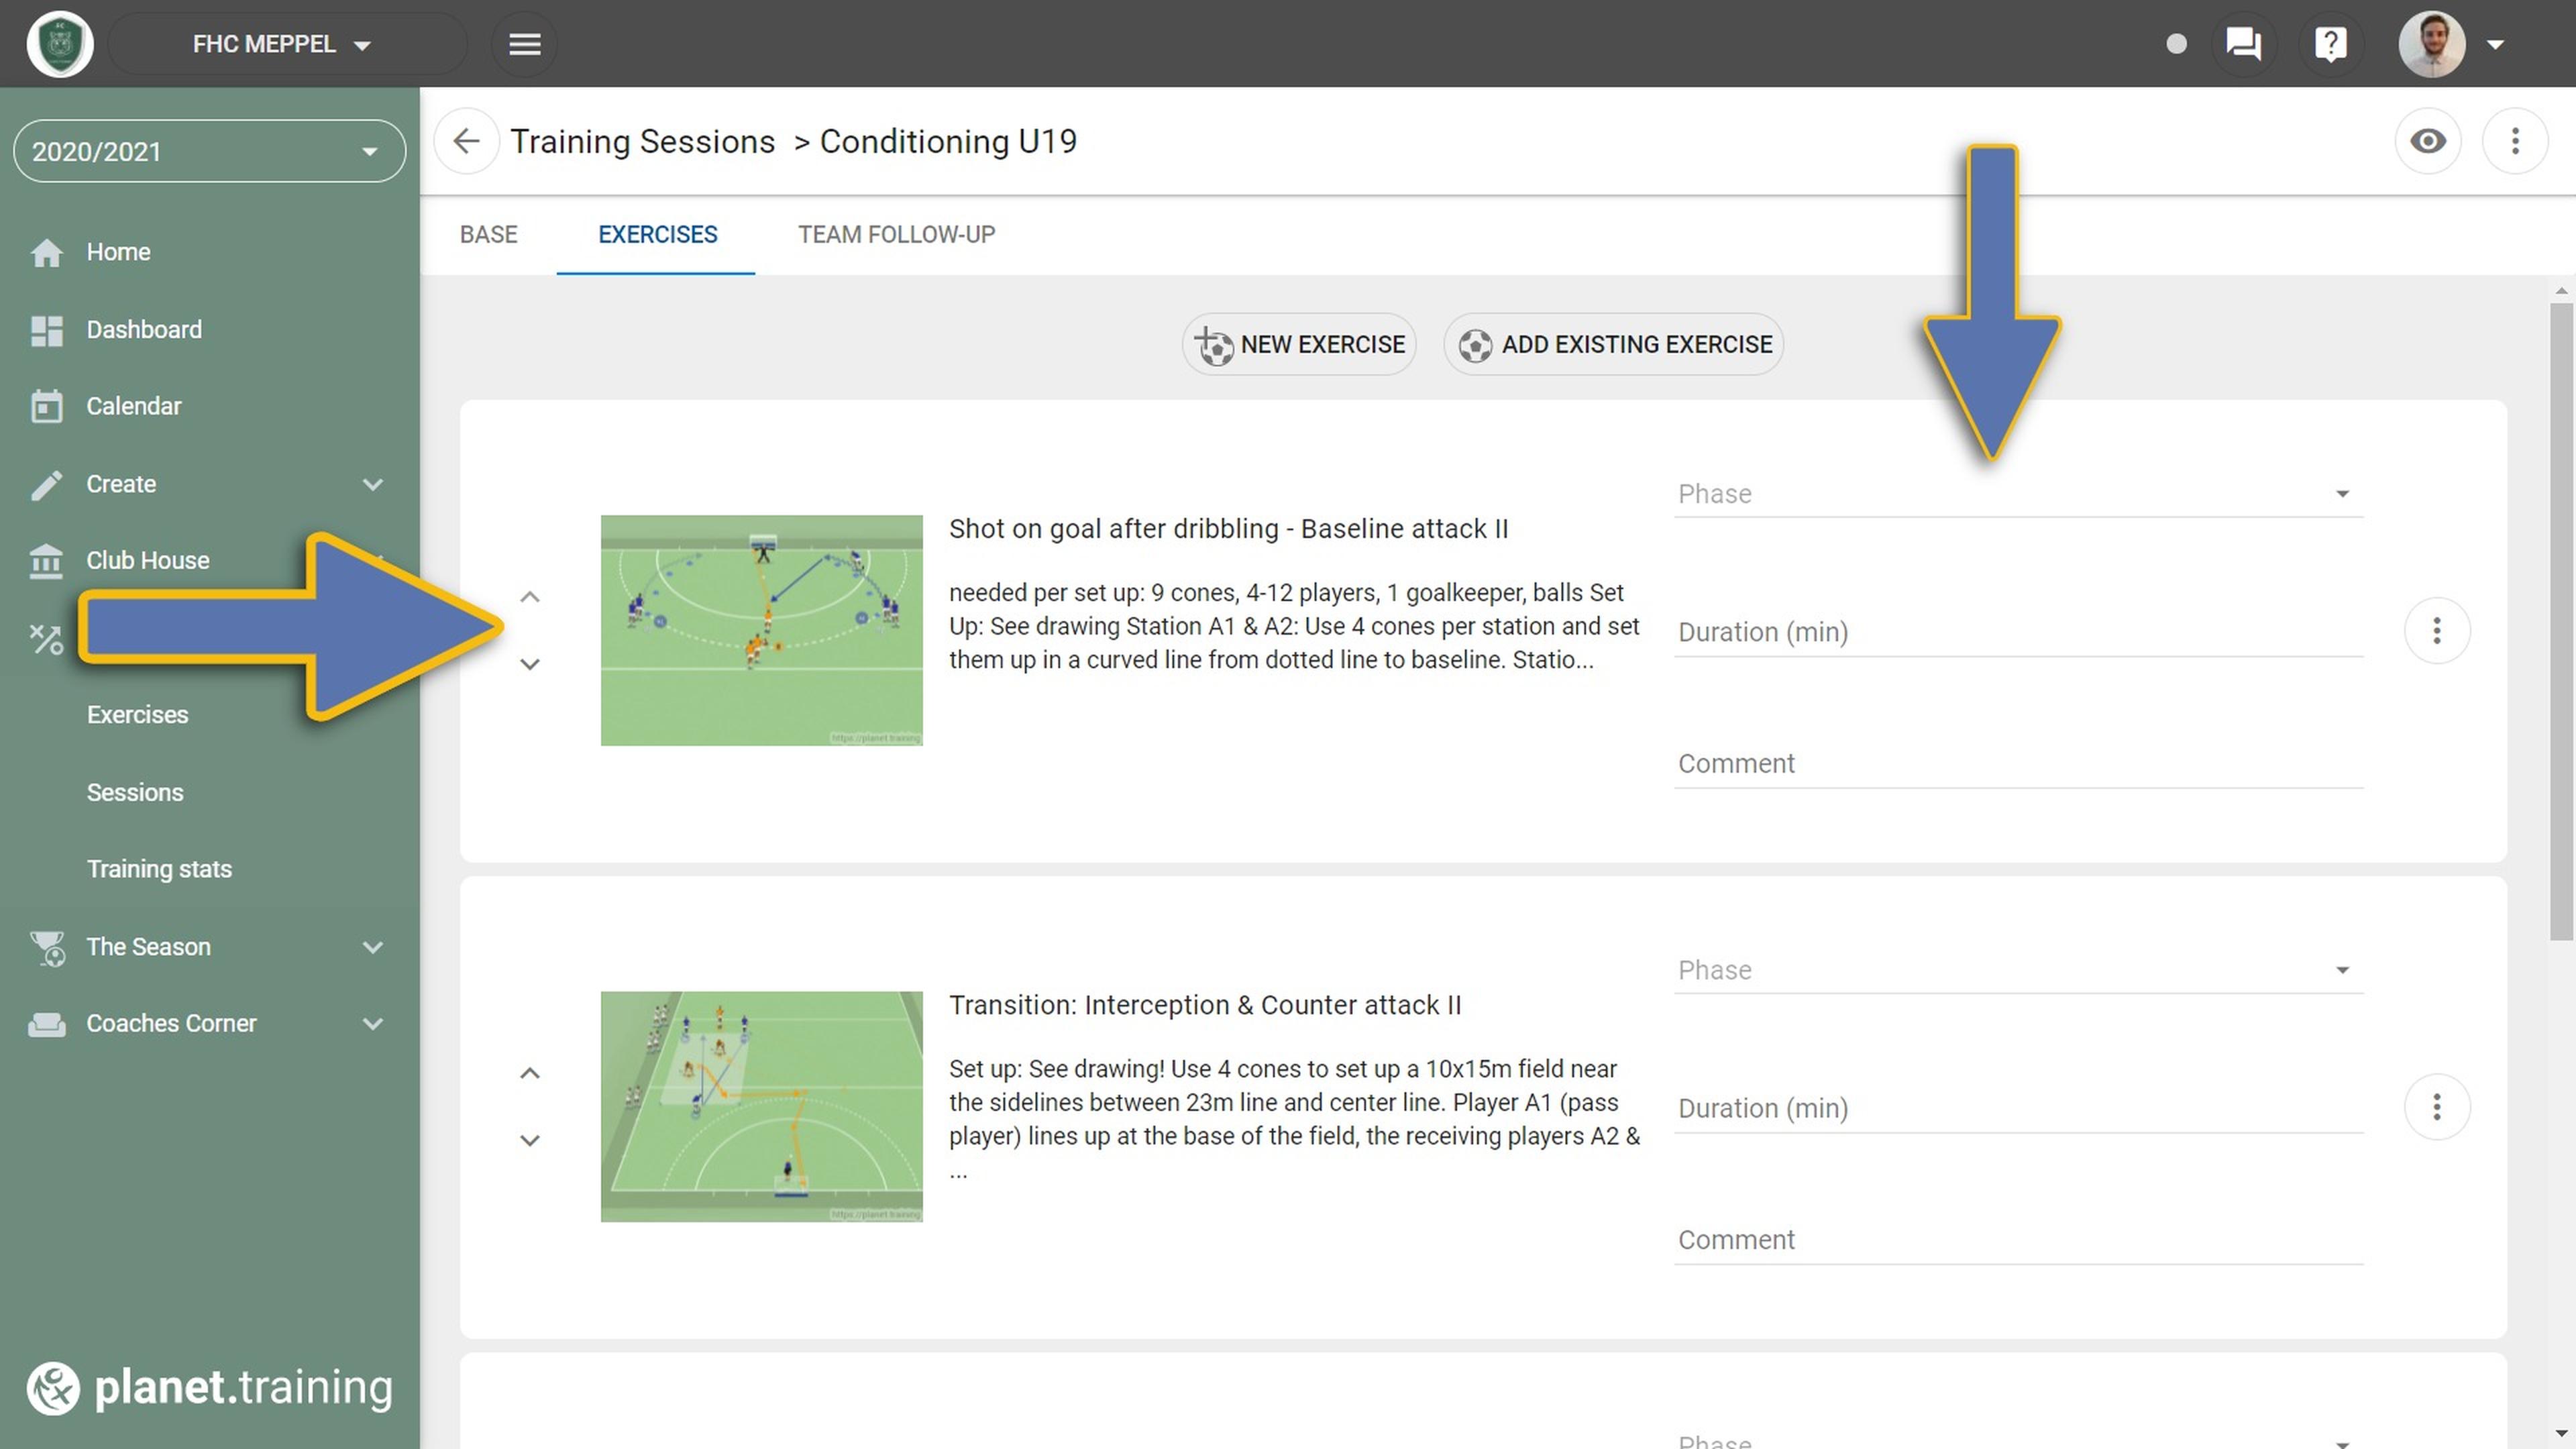This screenshot has height=1449, width=2576.
Task: Open the chat messages icon
Action: 2243,44
